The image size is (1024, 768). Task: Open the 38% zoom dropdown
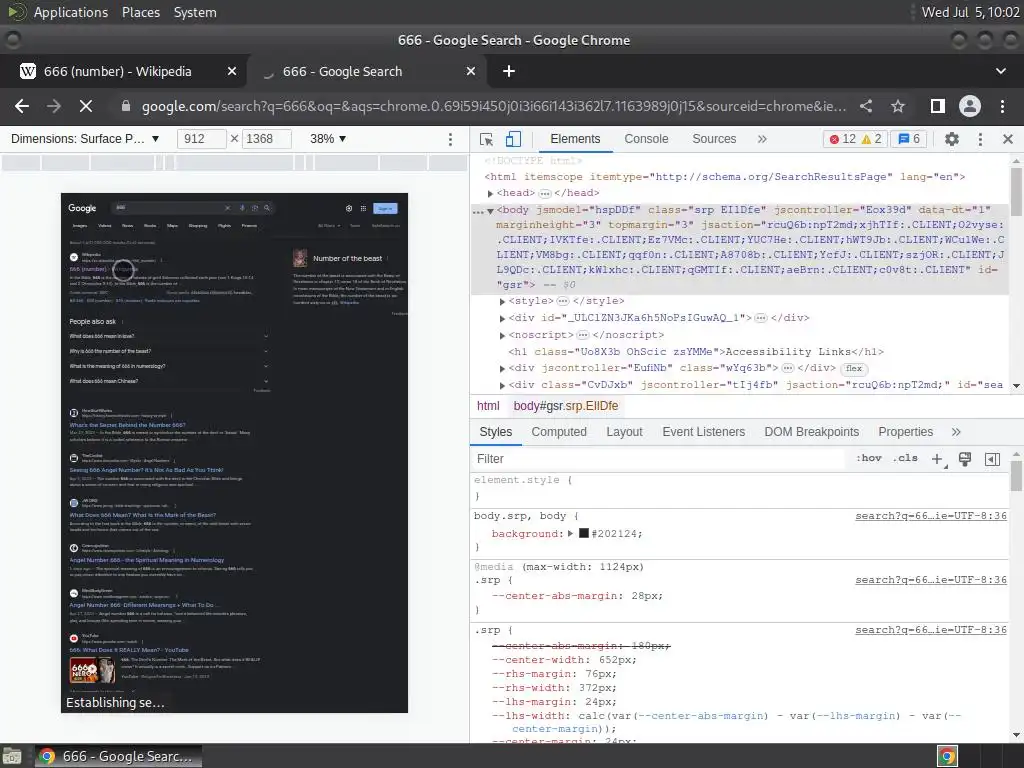click(x=328, y=138)
